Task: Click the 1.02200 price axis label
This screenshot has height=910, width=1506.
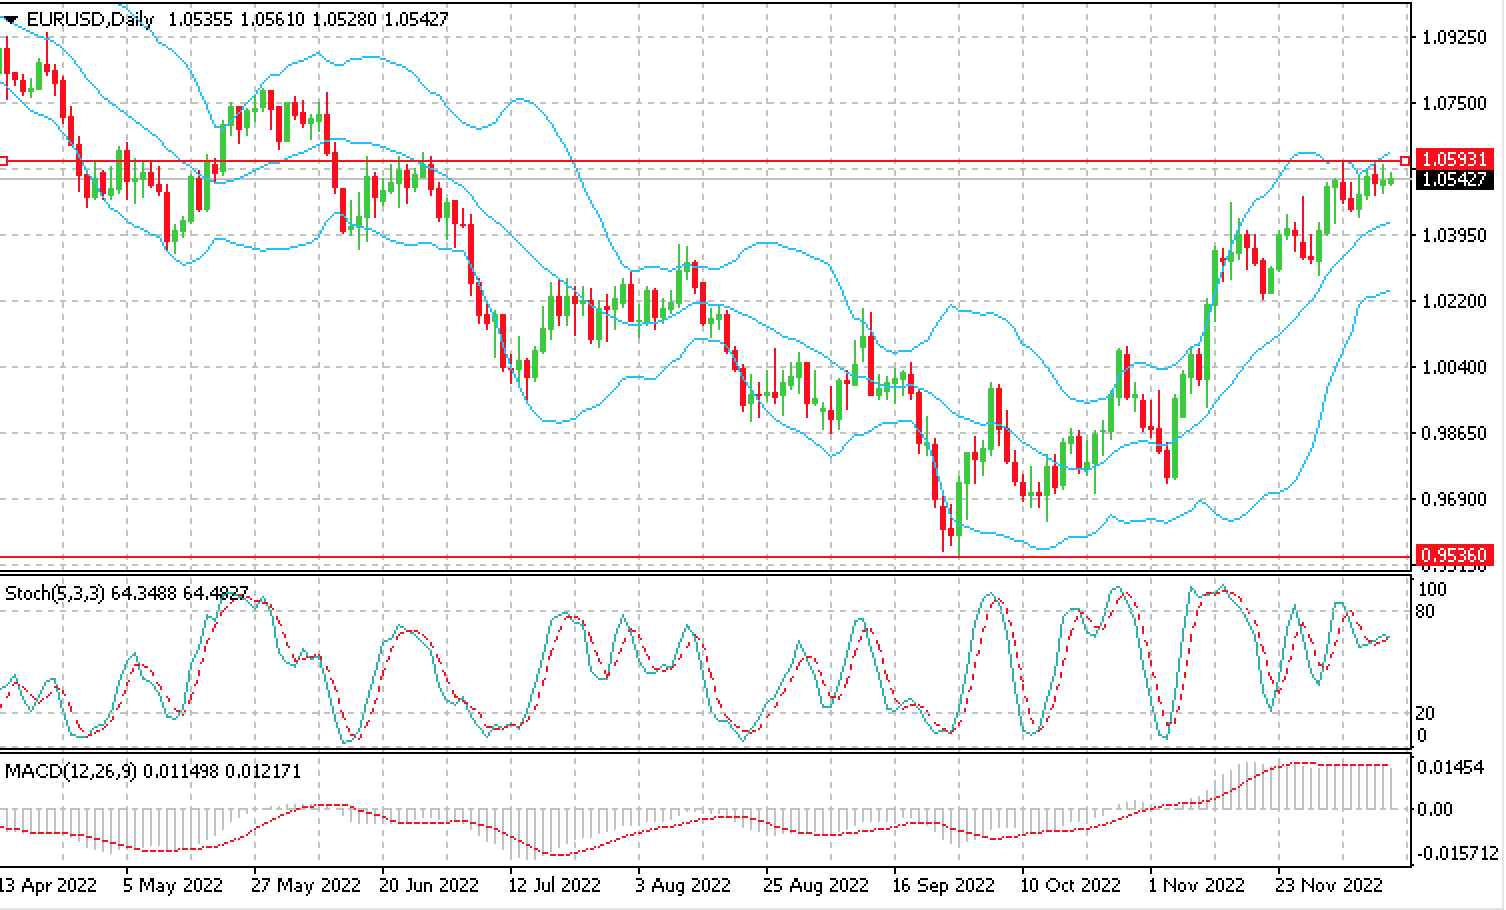Action: click(x=1453, y=301)
